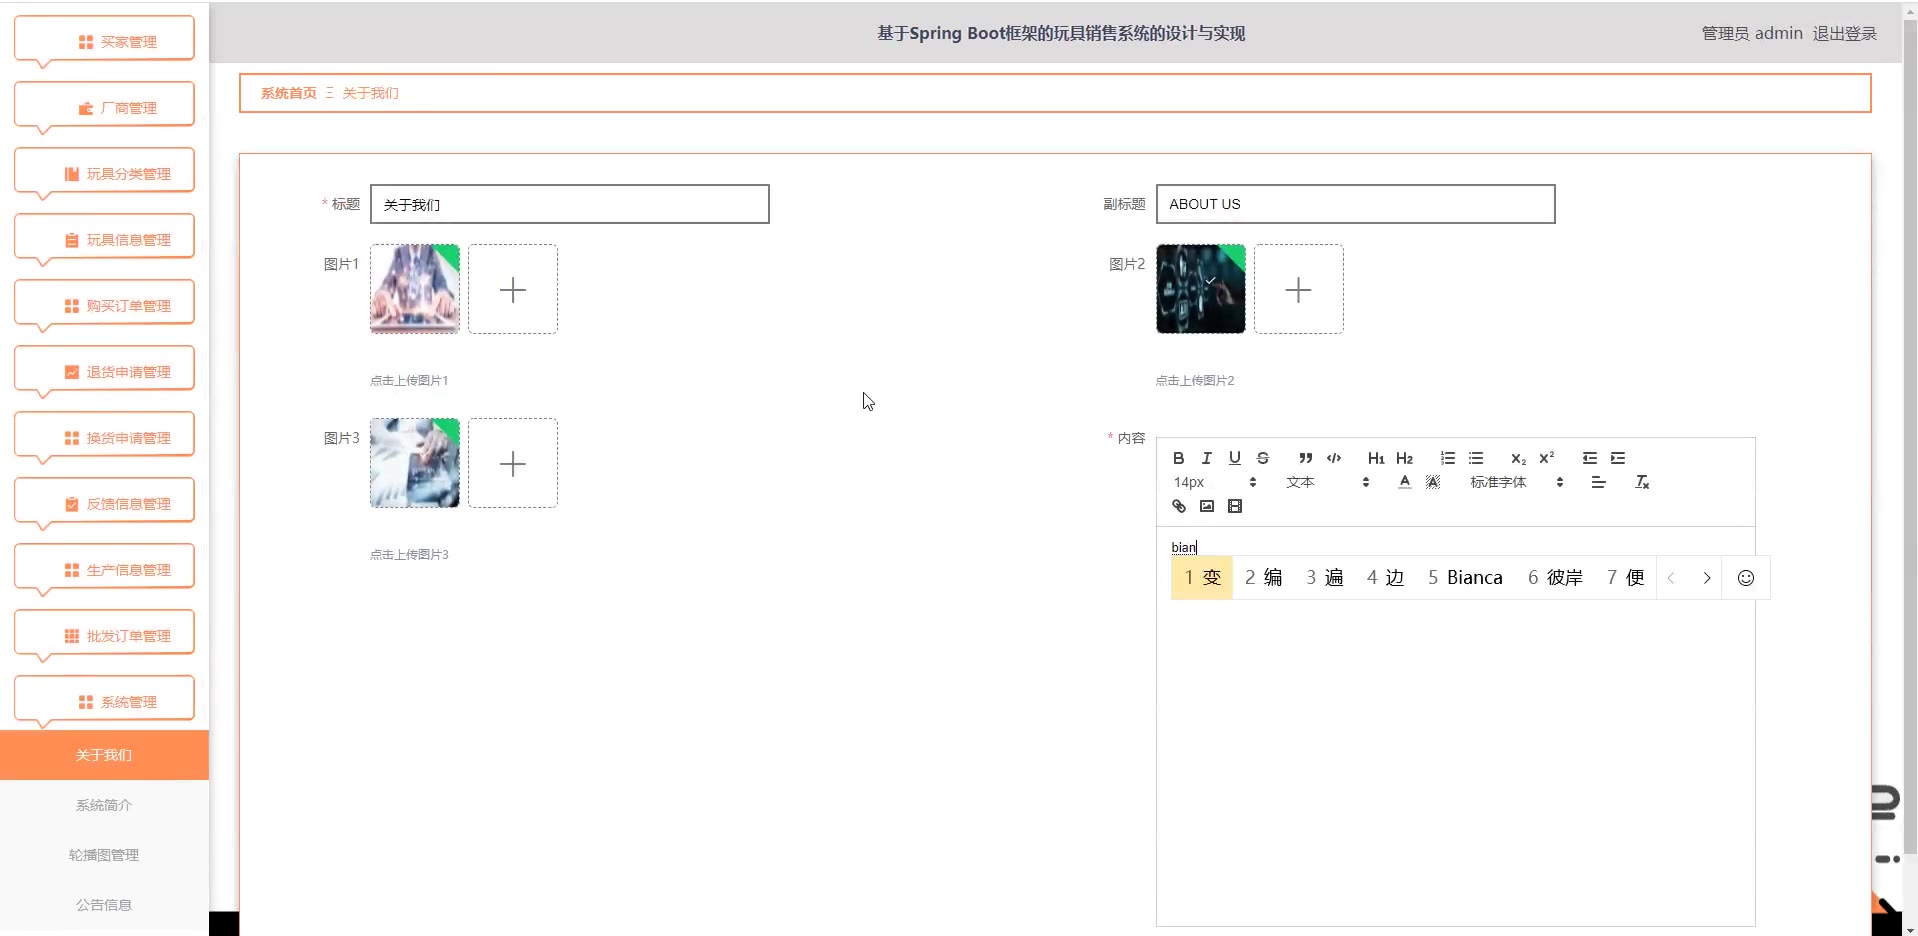Insert a blockquote
The image size is (1918, 936).
1305,458
